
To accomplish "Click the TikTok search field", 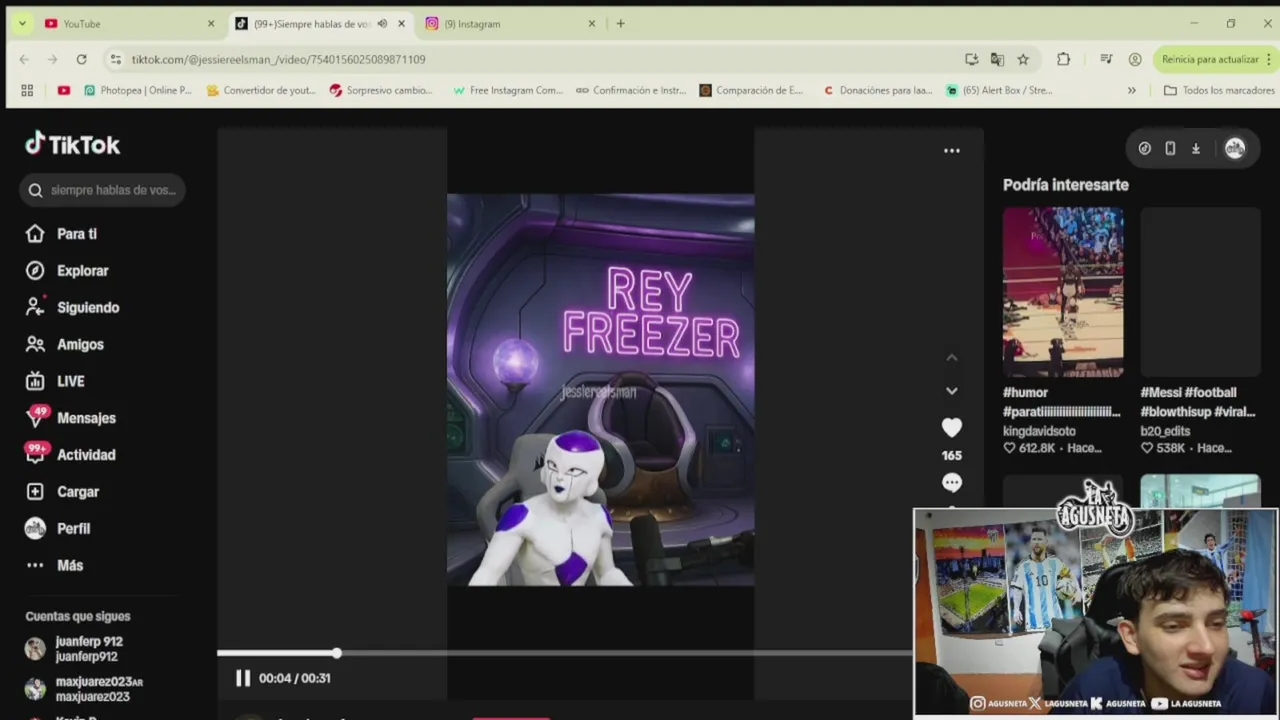I will 102,190.
